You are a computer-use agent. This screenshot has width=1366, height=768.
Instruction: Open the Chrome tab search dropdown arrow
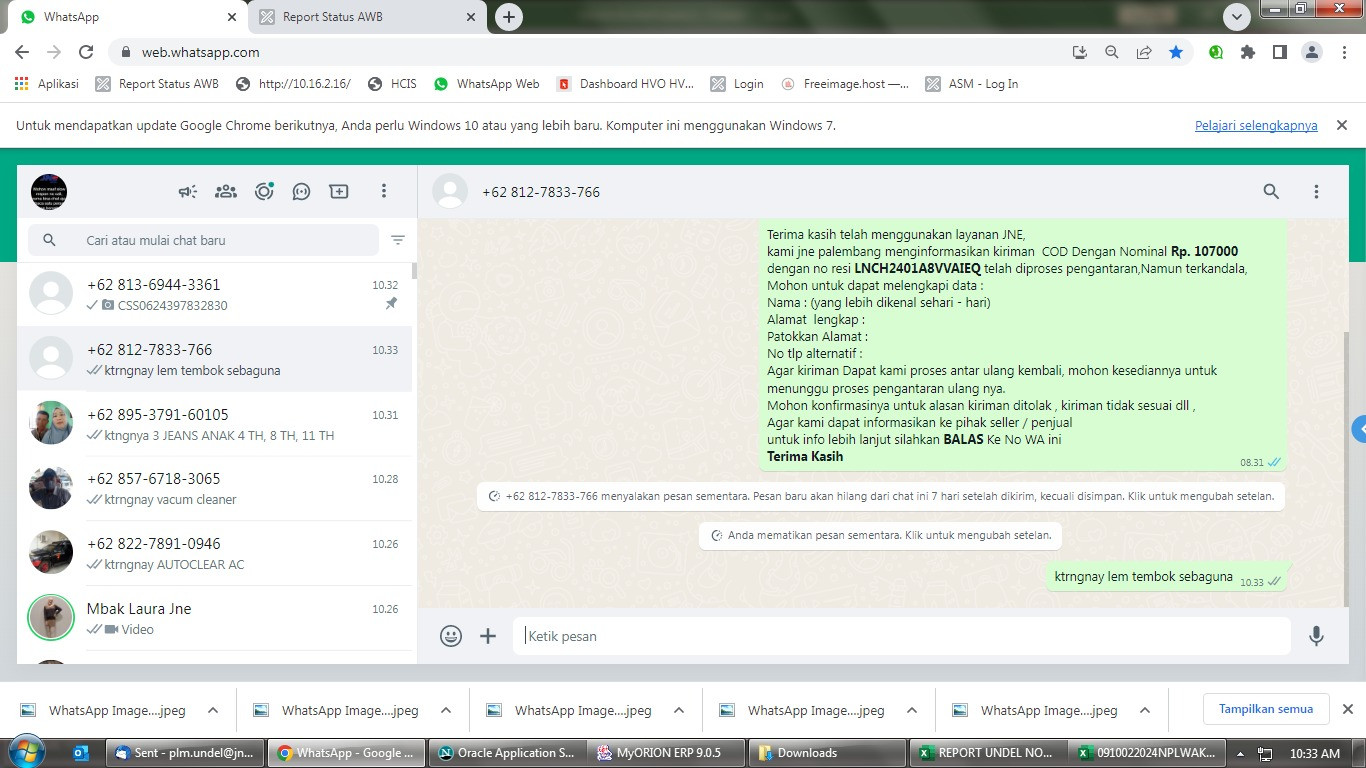pyautogui.click(x=1237, y=17)
